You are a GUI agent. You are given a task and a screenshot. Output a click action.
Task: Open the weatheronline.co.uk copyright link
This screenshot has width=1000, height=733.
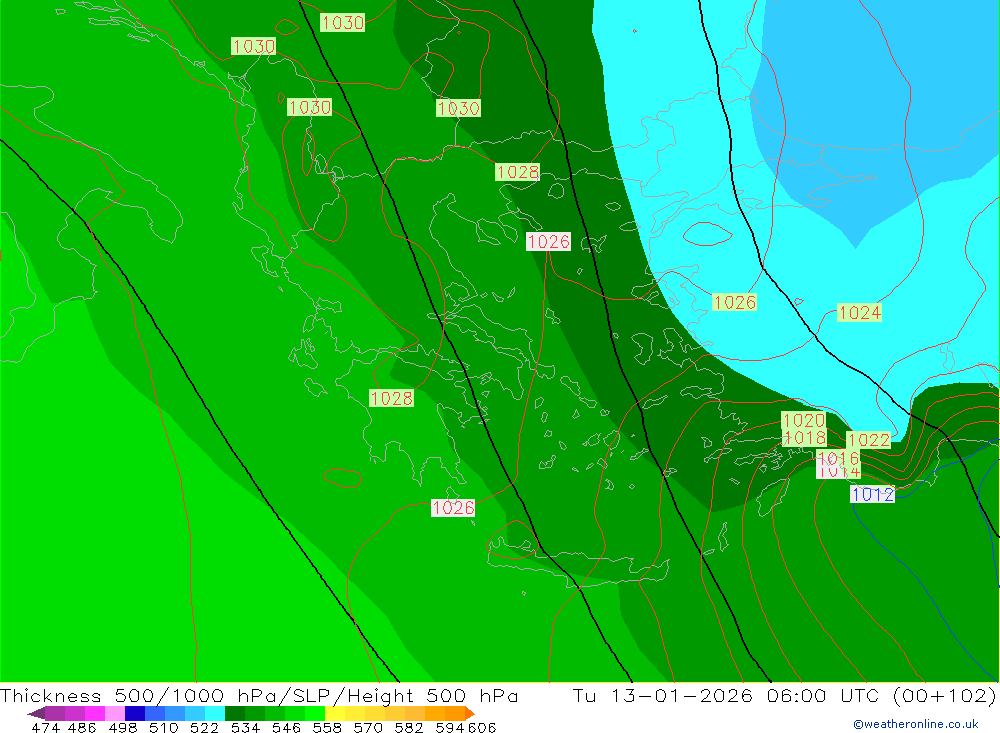(916, 724)
